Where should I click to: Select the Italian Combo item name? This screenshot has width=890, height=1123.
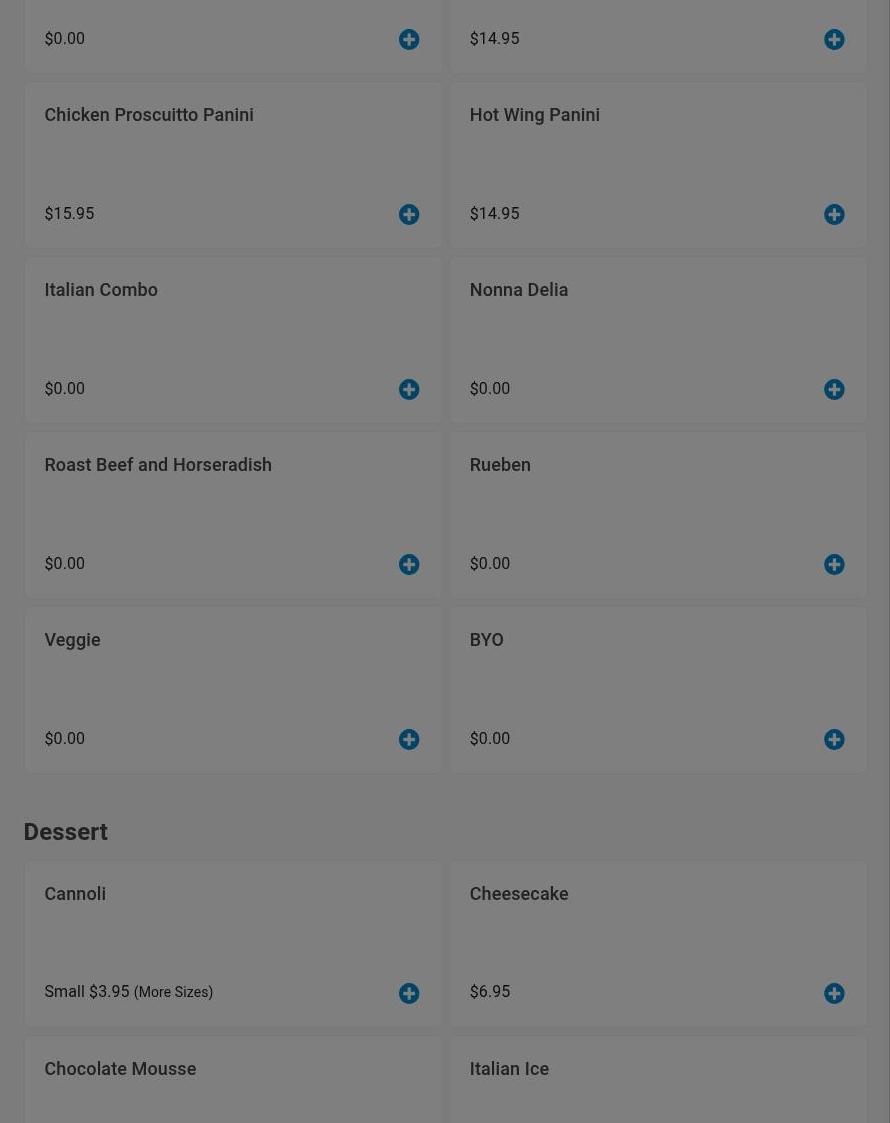(101, 289)
